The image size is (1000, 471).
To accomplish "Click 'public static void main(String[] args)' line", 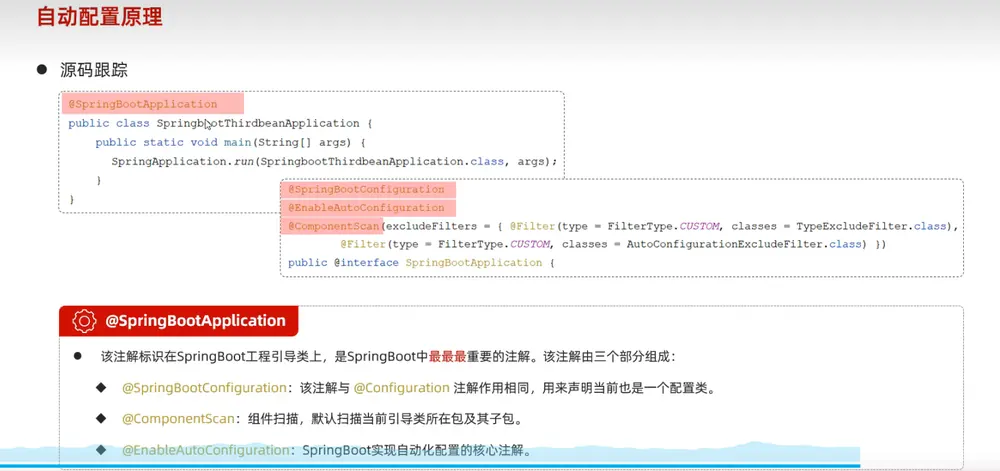I will click(x=230, y=142).
